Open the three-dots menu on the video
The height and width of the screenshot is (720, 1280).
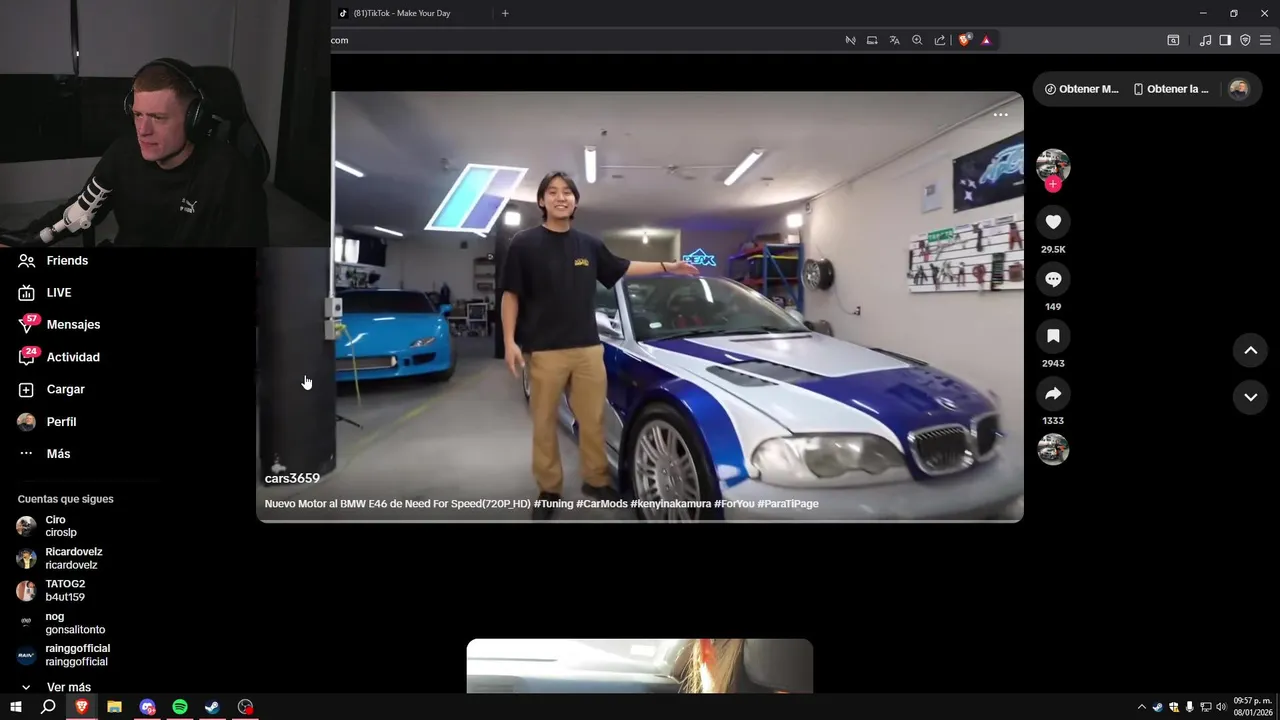click(x=1001, y=115)
